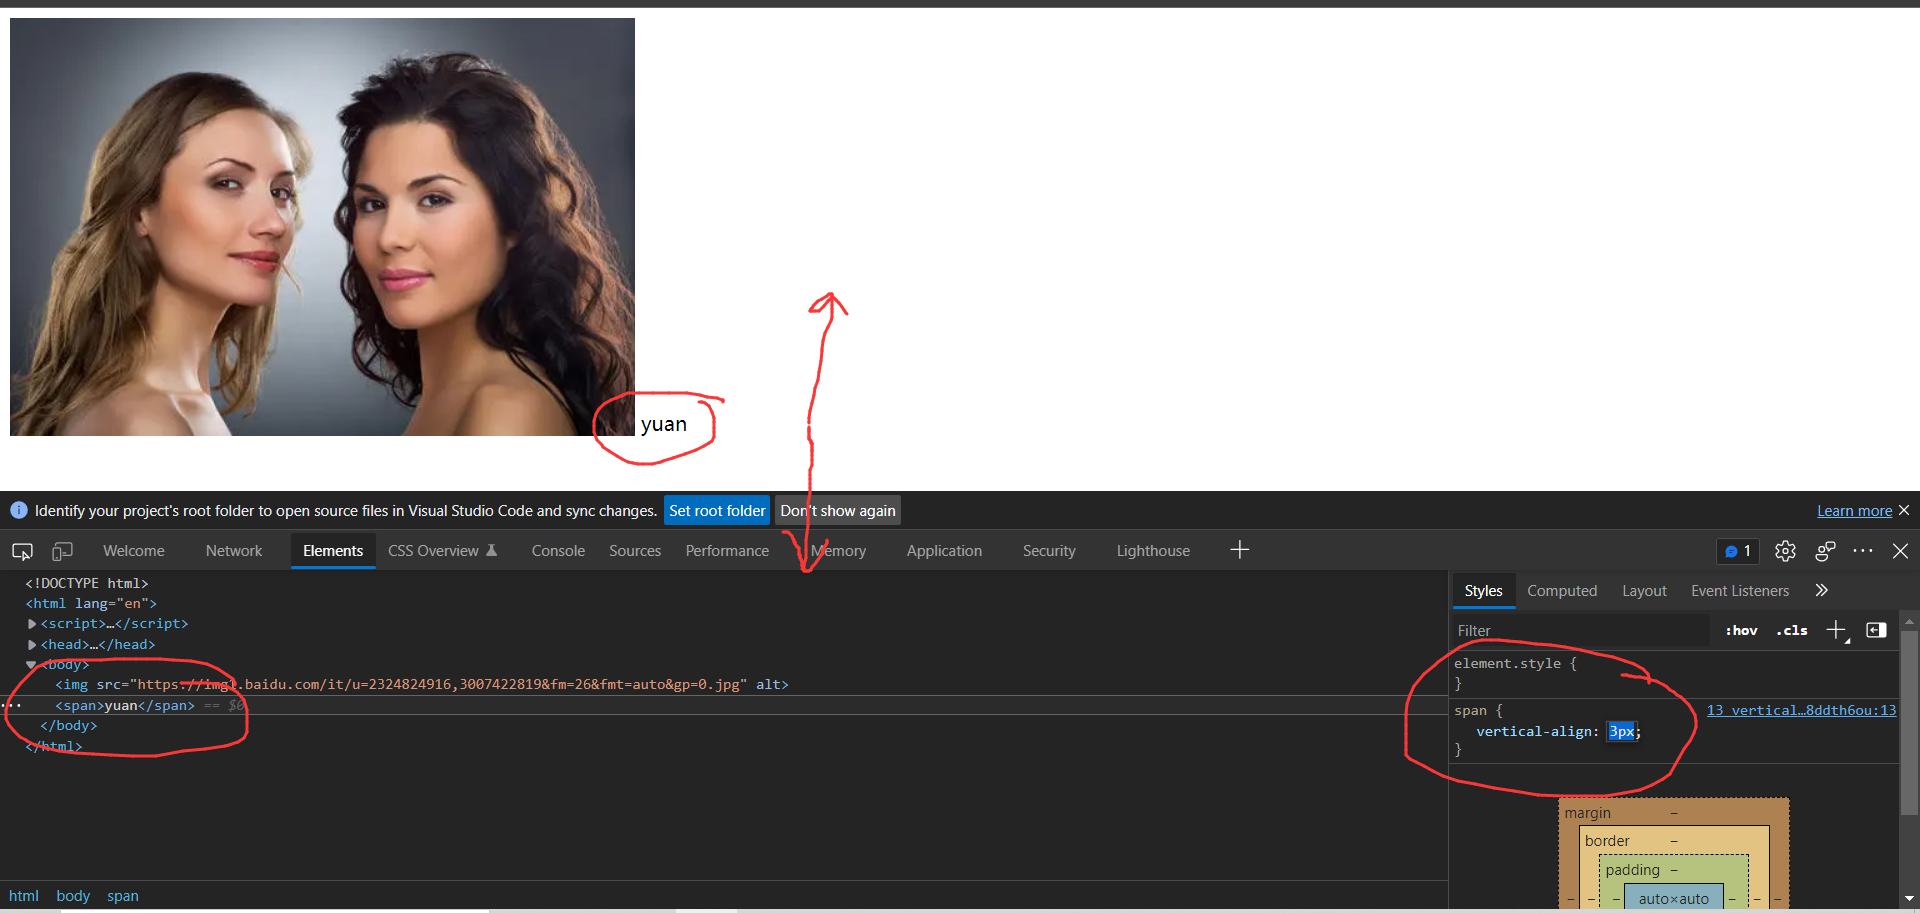Toggle device emulation mode icon

click(62, 551)
